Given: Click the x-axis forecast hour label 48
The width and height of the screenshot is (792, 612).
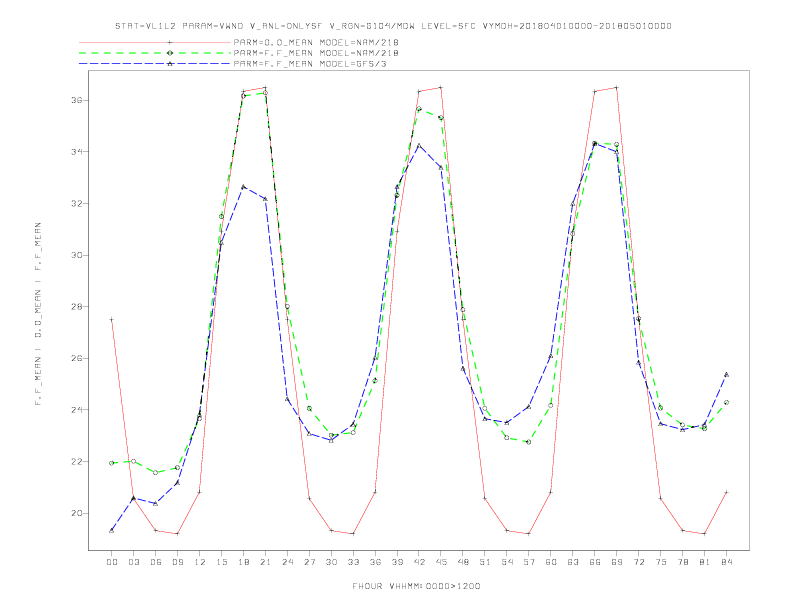Looking at the screenshot, I should coord(463,562).
